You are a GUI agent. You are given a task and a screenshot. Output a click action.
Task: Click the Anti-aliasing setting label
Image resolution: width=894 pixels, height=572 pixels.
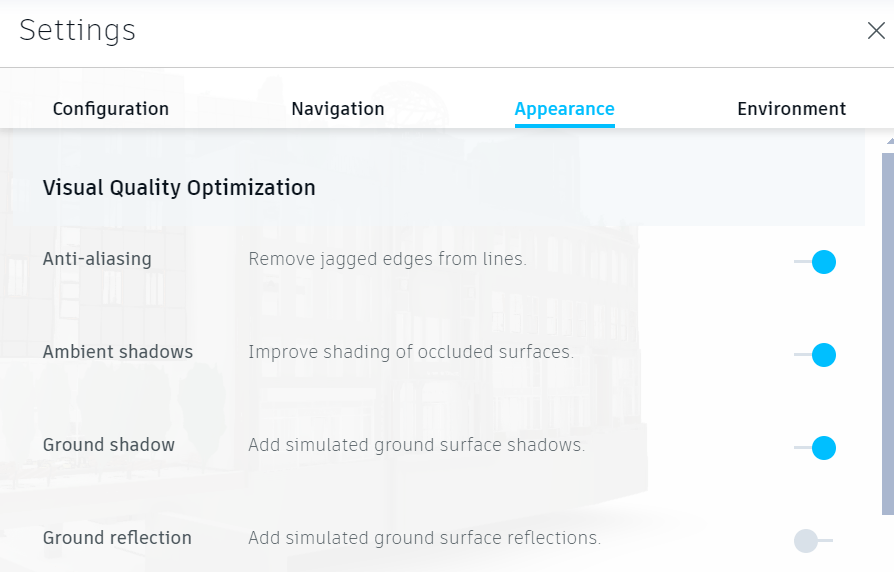click(97, 259)
